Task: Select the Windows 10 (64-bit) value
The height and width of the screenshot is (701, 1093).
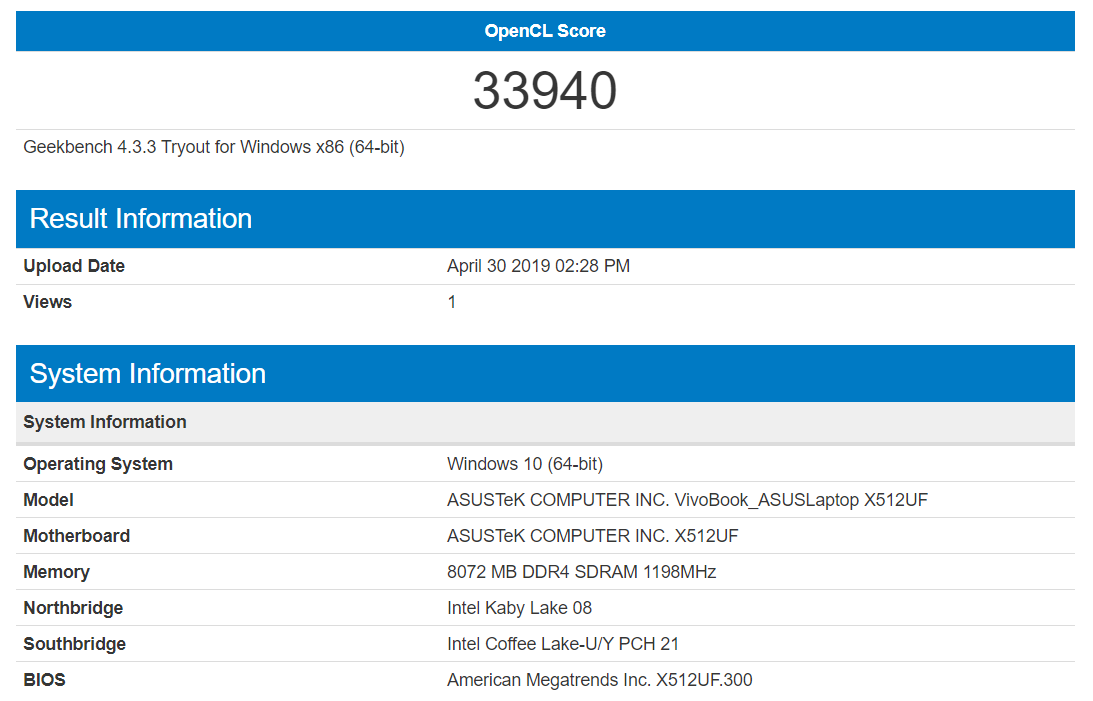Action: pos(525,464)
